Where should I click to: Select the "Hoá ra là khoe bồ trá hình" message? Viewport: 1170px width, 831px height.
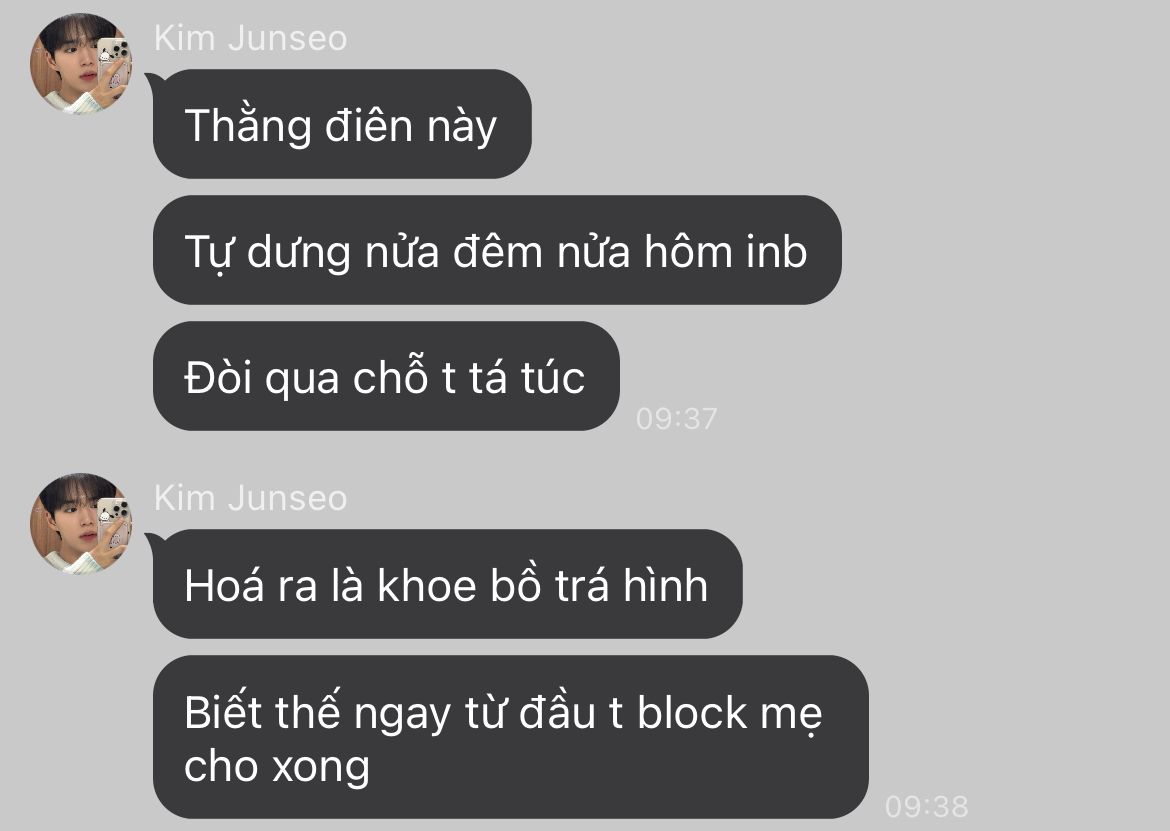[448, 584]
